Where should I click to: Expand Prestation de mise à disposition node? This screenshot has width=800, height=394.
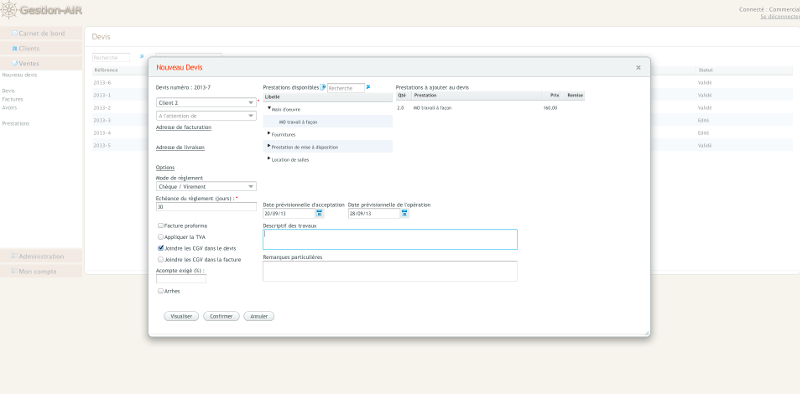pyautogui.click(x=269, y=145)
